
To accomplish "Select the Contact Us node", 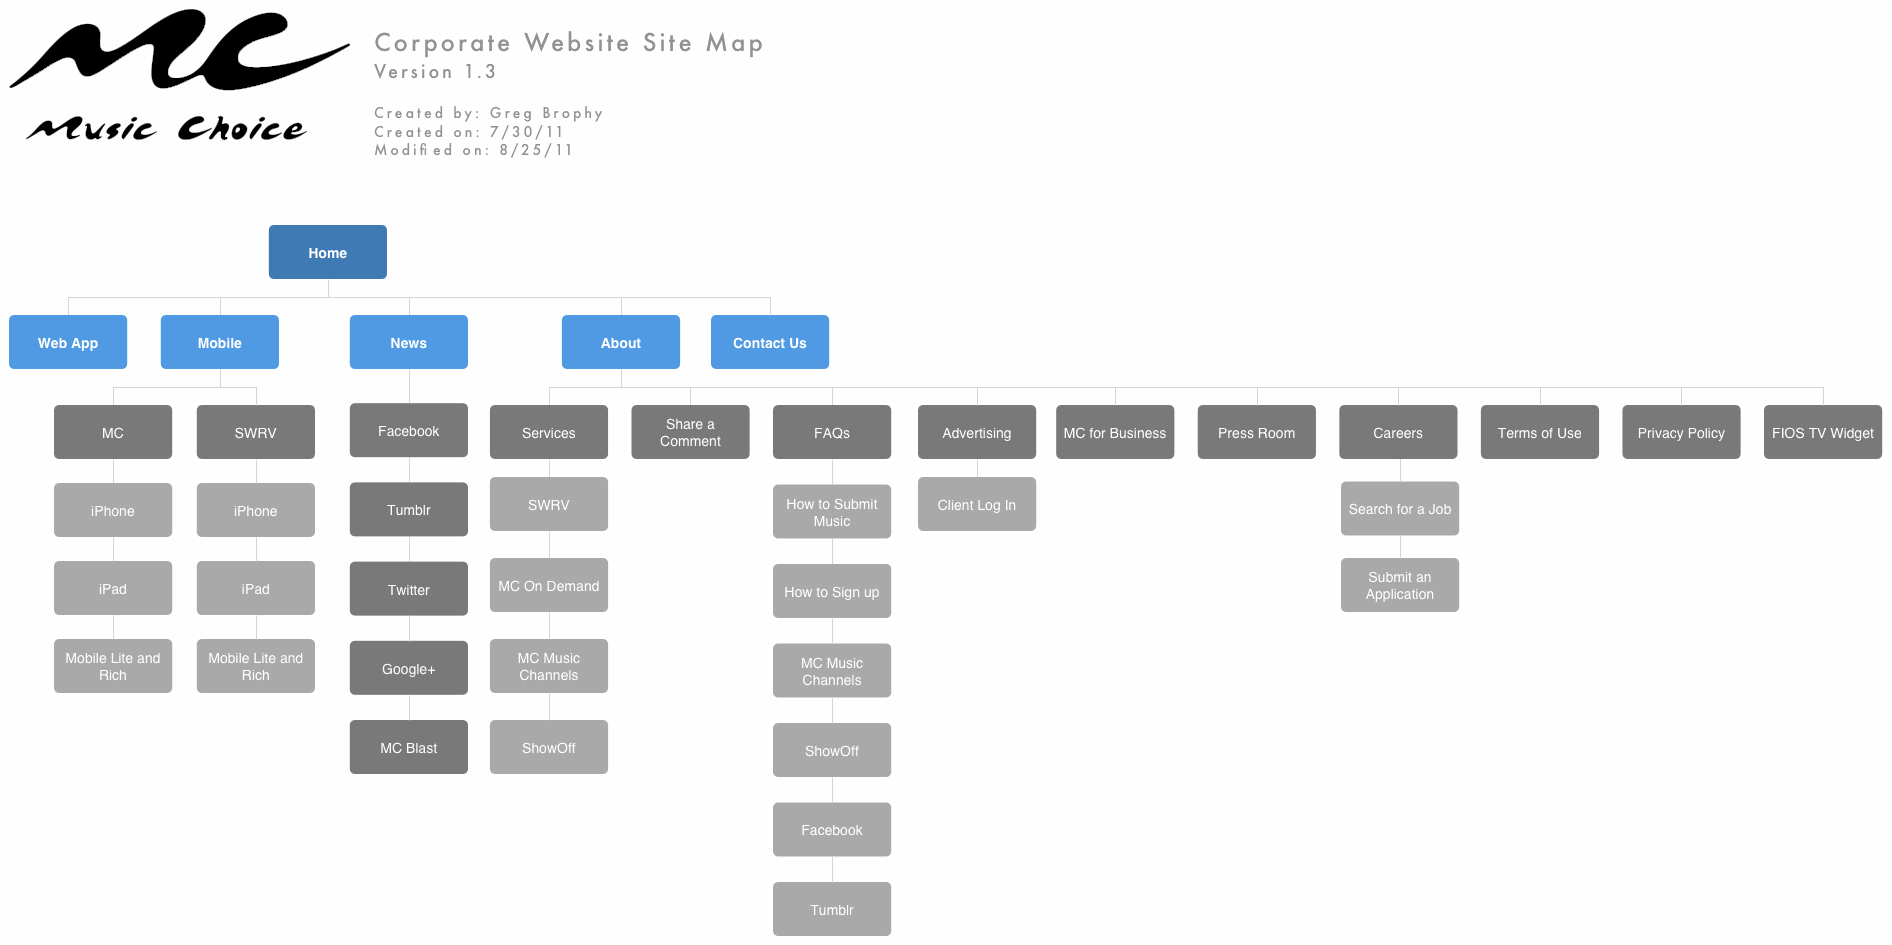I will point(770,342).
